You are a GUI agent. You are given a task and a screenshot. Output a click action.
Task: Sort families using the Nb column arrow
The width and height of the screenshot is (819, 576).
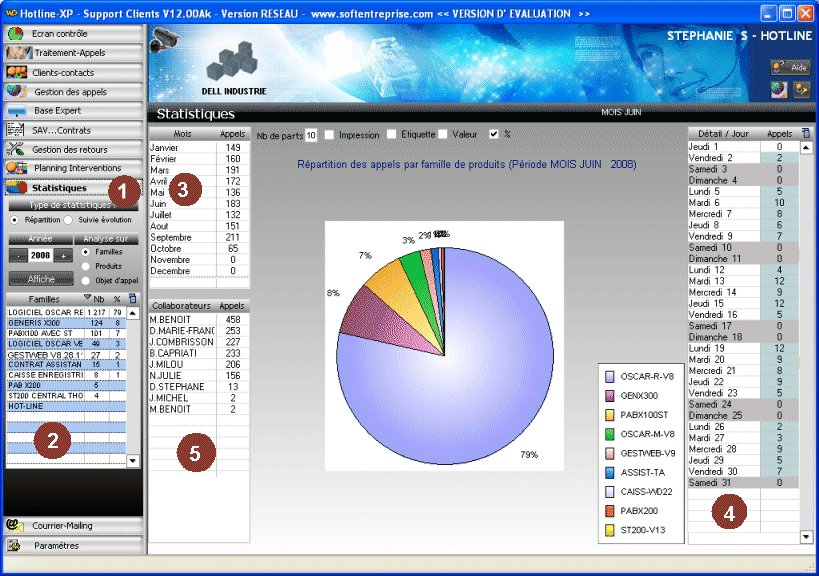[87, 299]
